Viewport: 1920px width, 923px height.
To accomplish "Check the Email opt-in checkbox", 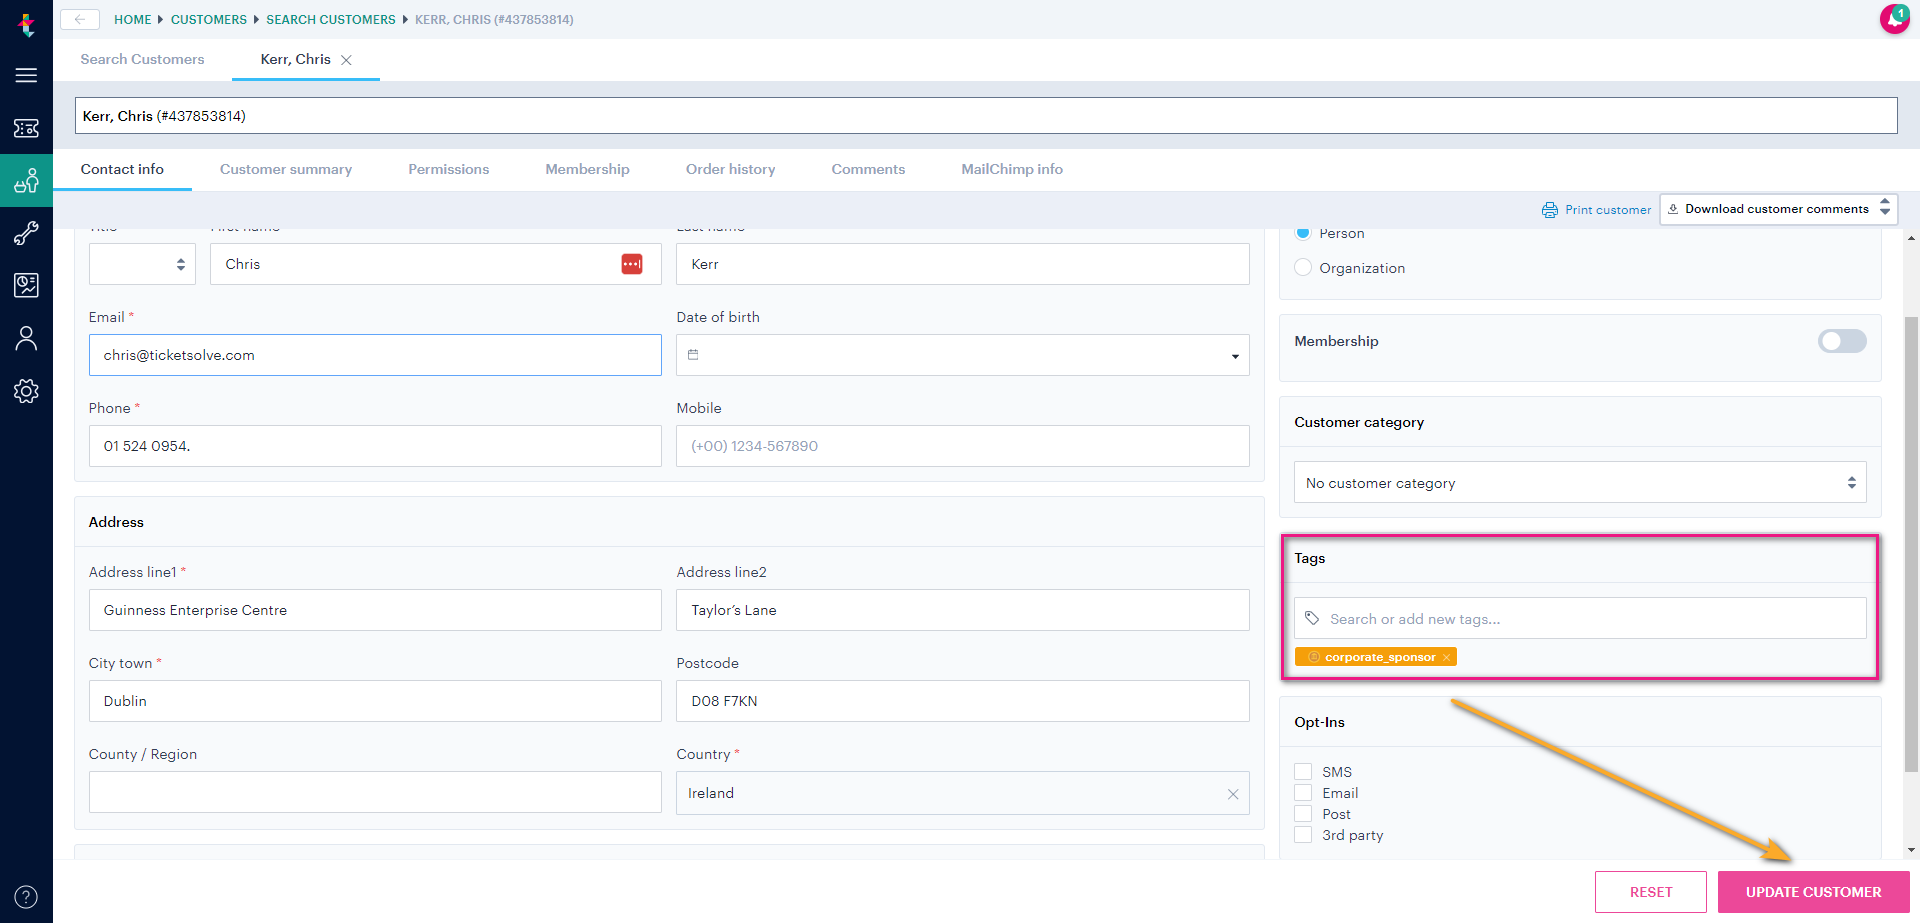I will pyautogui.click(x=1303, y=792).
